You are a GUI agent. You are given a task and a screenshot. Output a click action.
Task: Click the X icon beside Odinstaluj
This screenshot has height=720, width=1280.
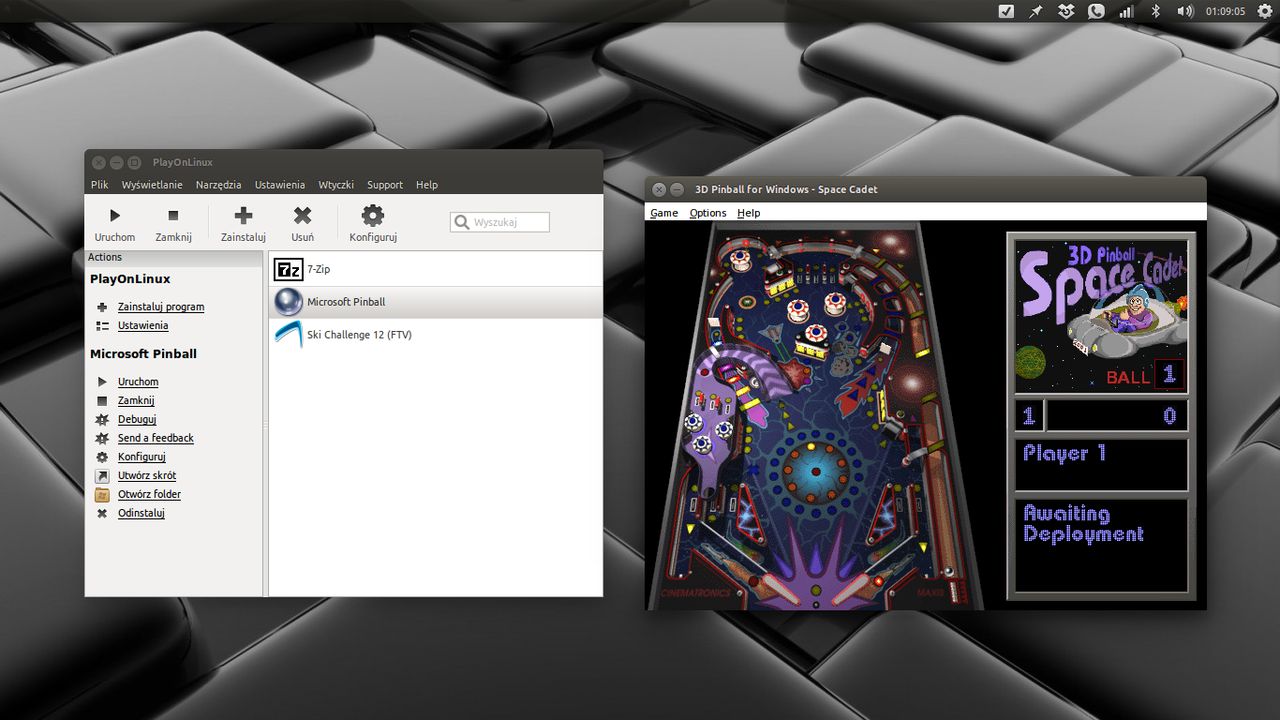click(102, 513)
